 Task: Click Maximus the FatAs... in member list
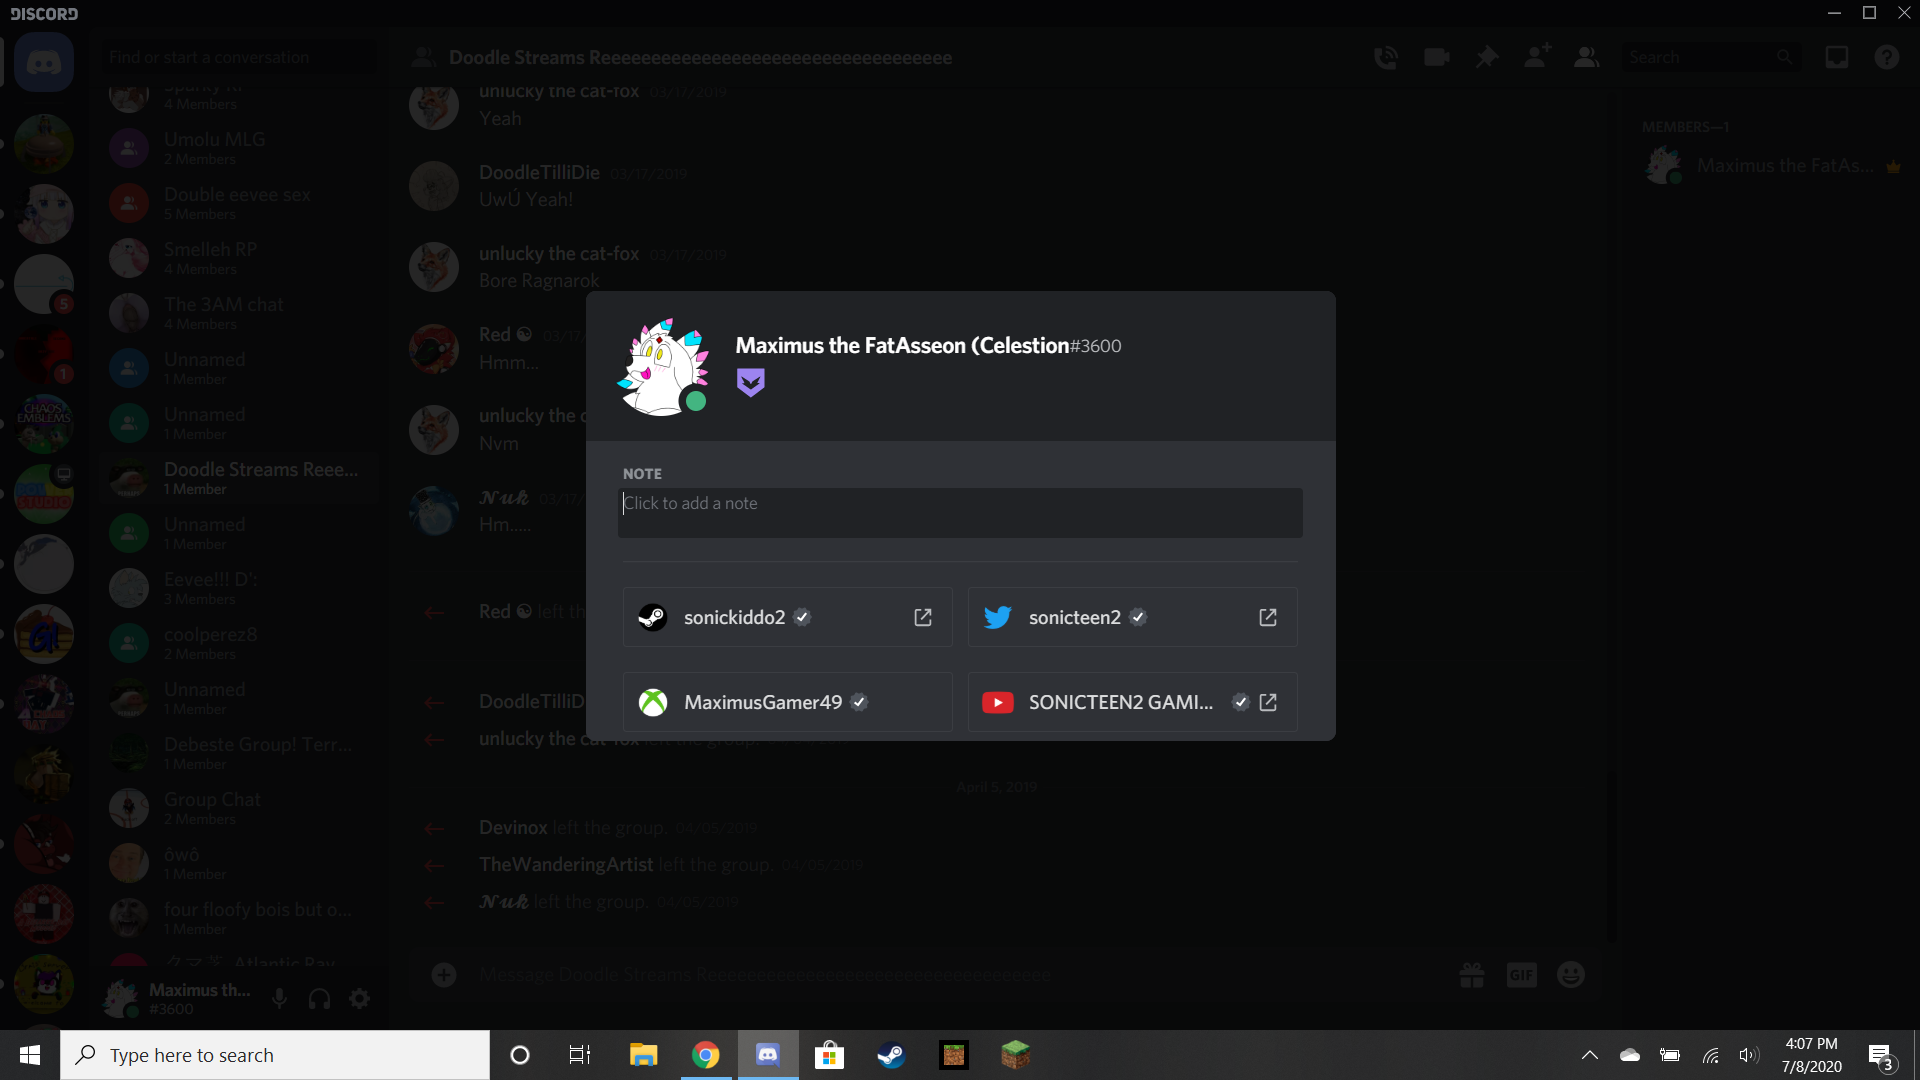coord(1773,166)
